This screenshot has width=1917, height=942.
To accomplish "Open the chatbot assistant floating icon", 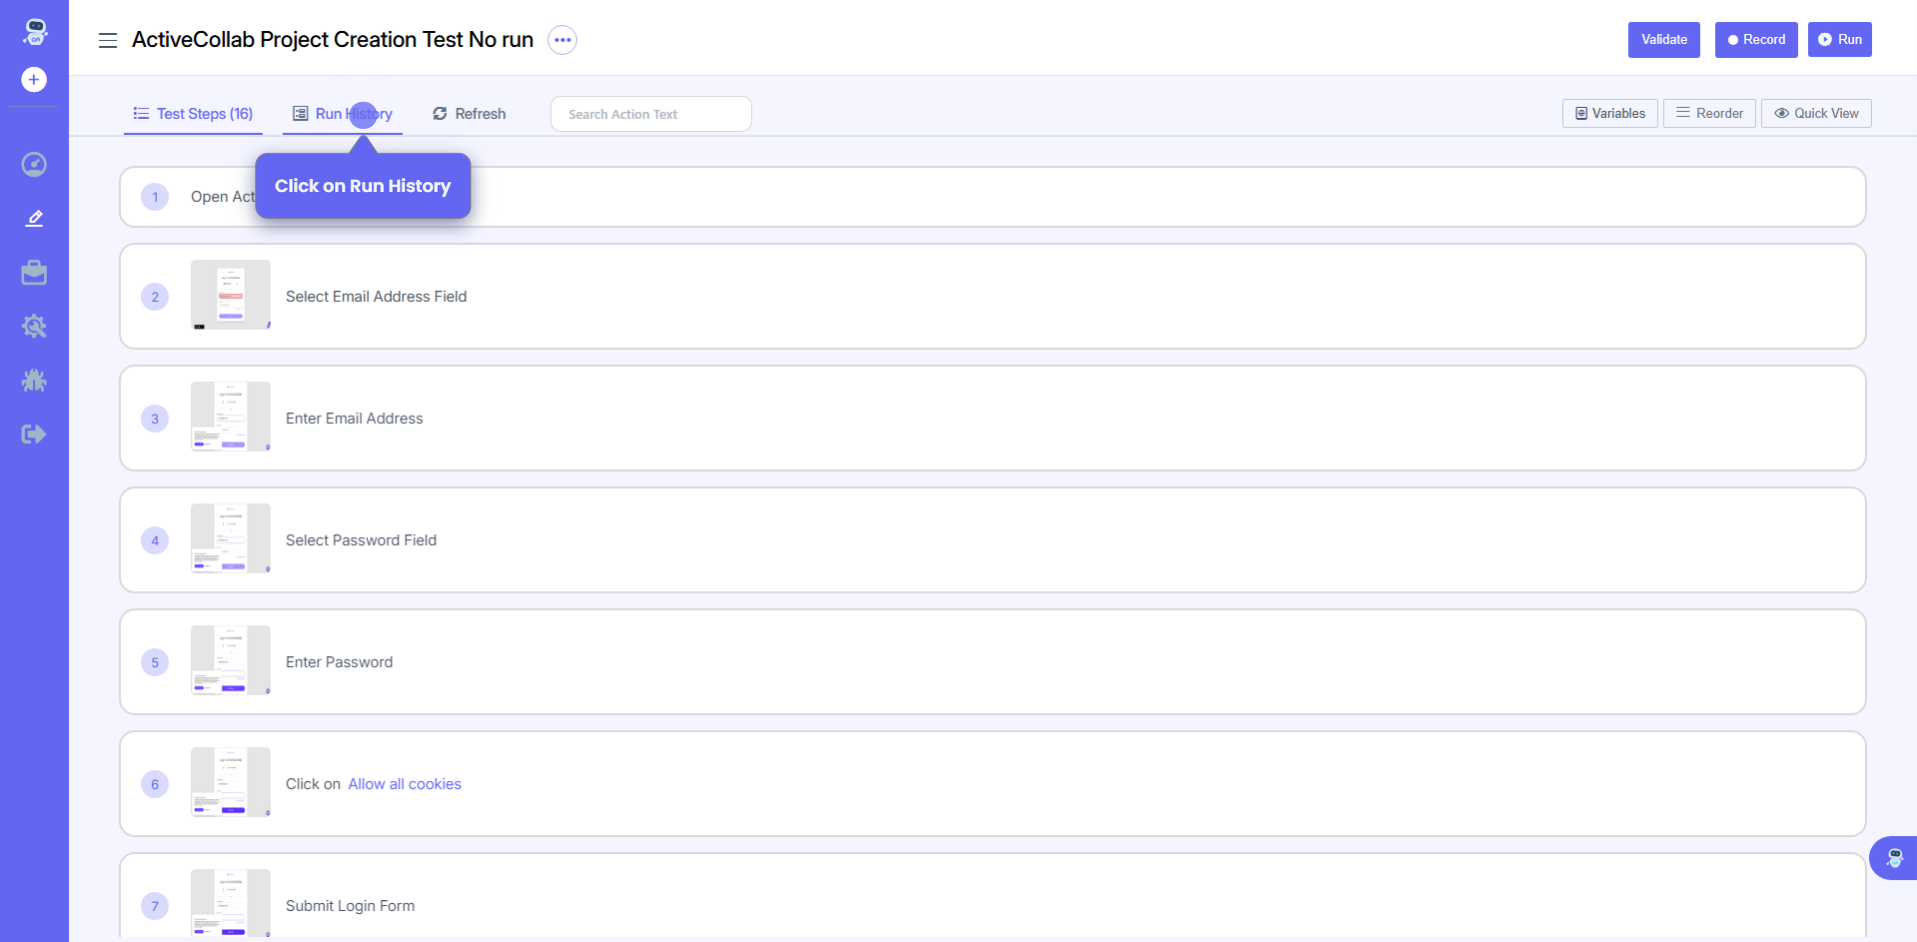I will pyautogui.click(x=1894, y=858).
